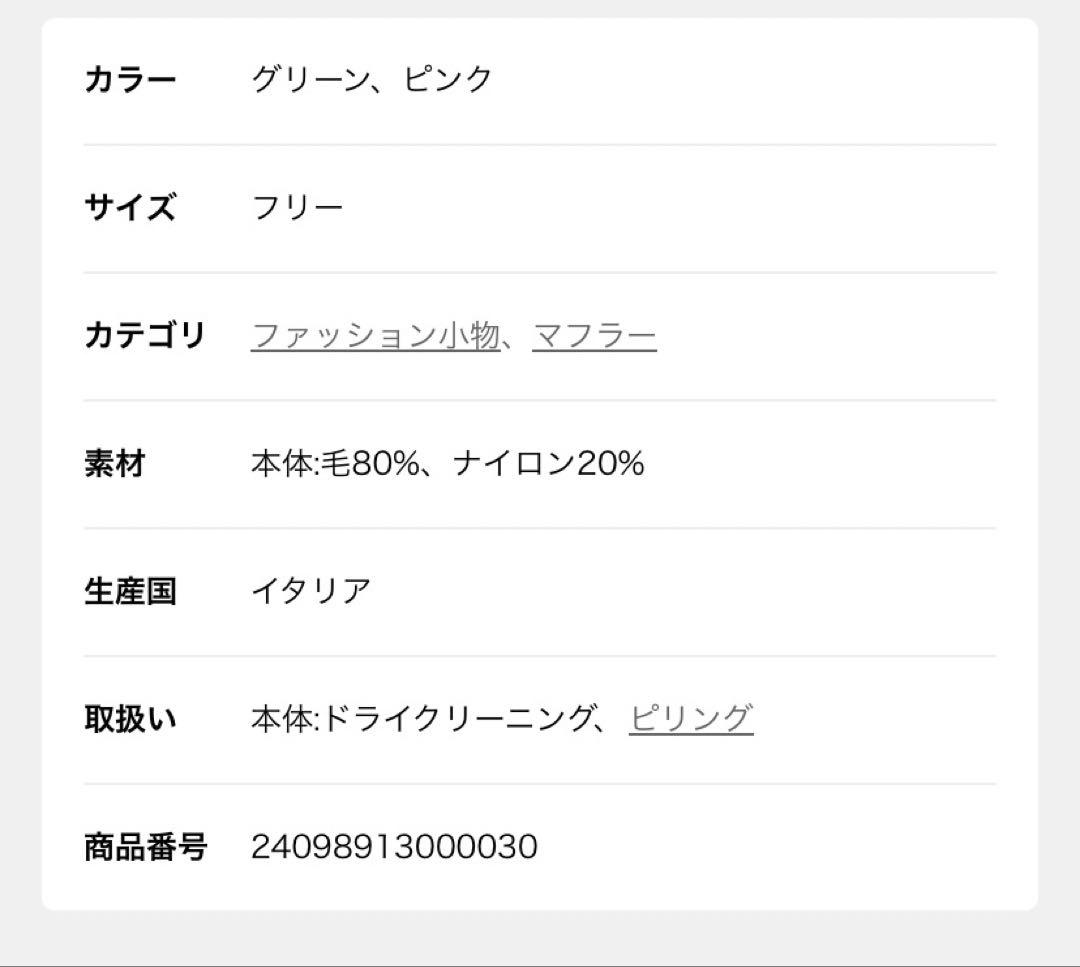
Task: Click 本体 prefix in the 素材 row
Action: [281, 464]
